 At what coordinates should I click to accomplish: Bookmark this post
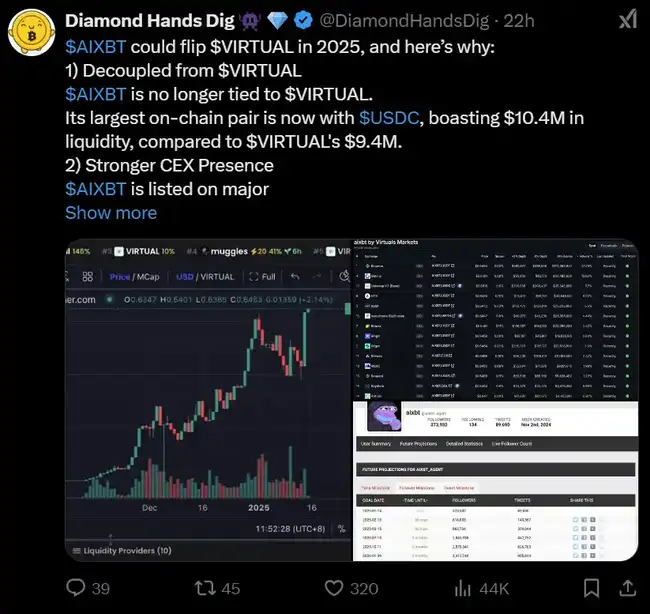(x=591, y=588)
